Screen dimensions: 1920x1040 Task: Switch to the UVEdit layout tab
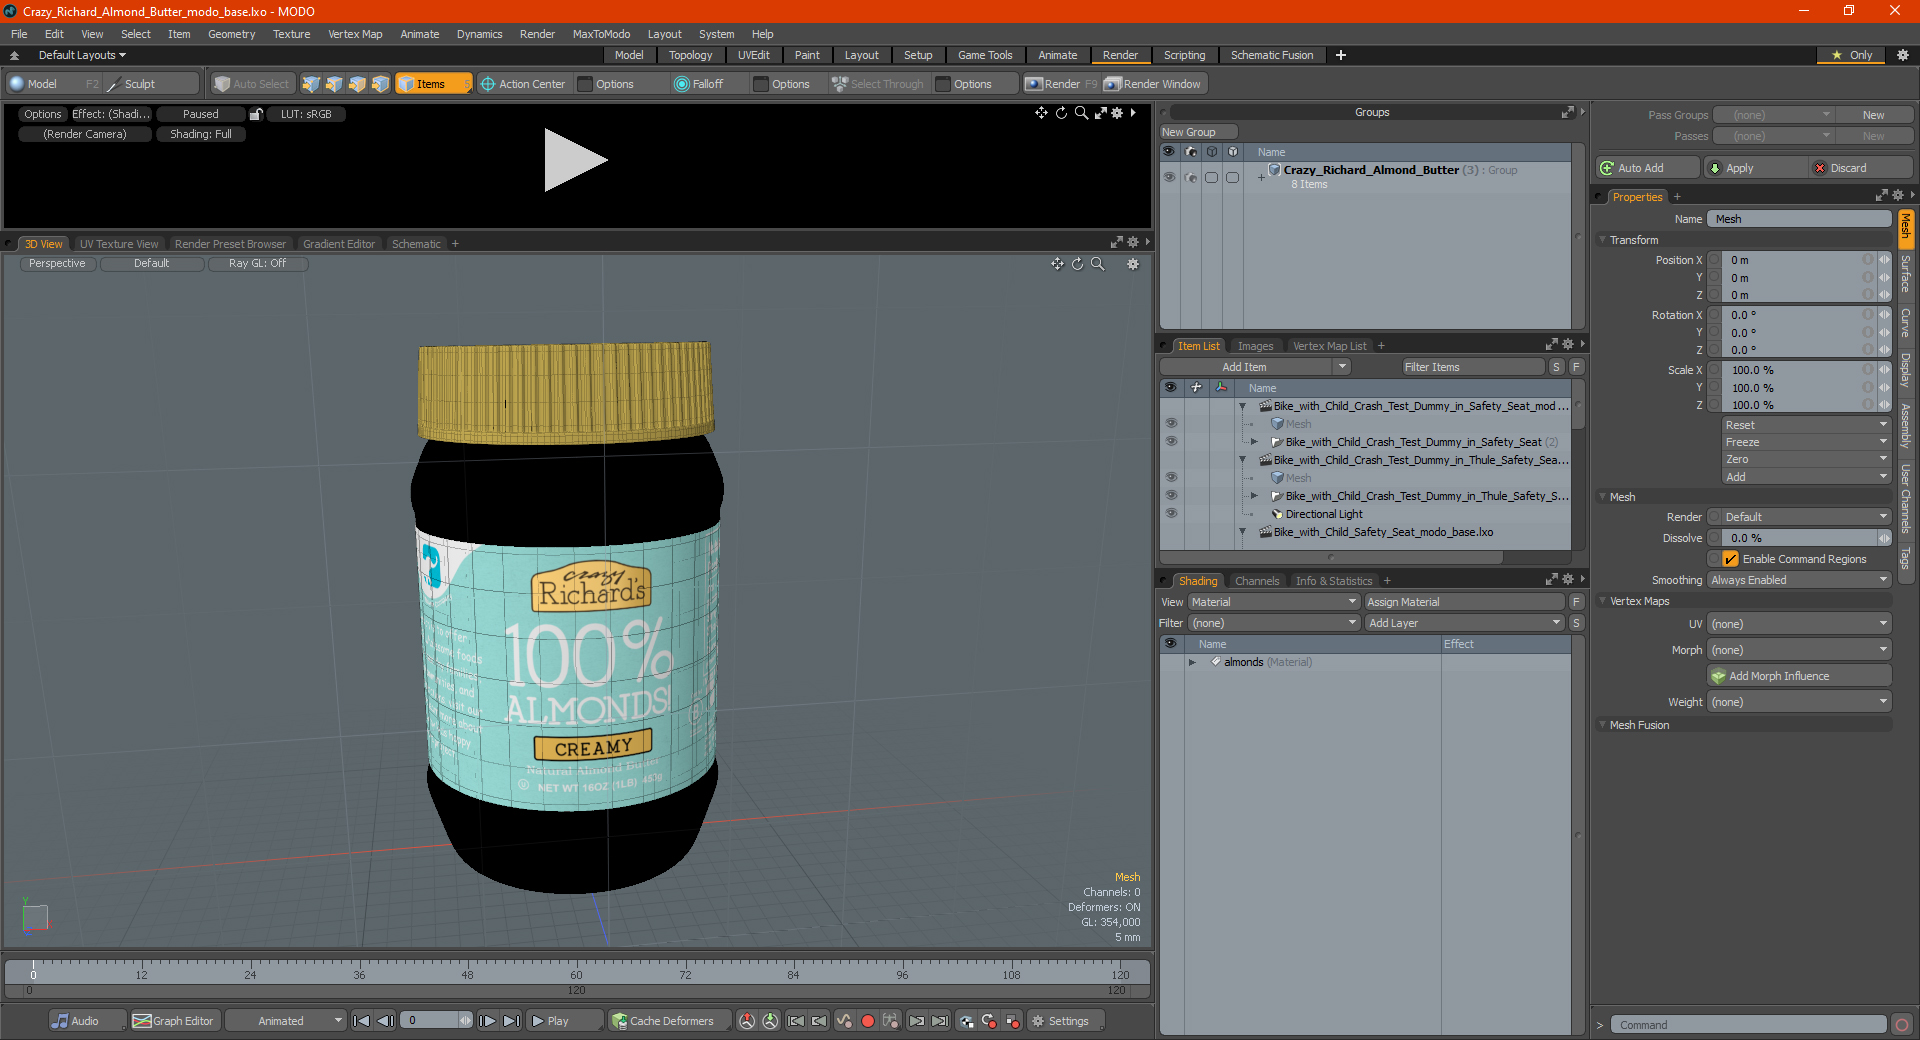pos(753,55)
